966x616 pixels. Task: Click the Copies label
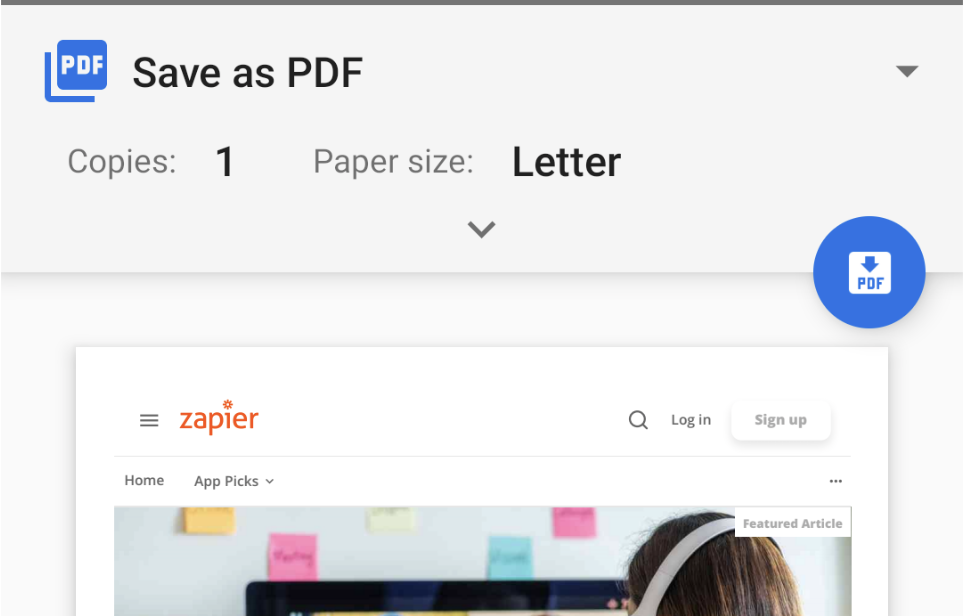point(122,162)
